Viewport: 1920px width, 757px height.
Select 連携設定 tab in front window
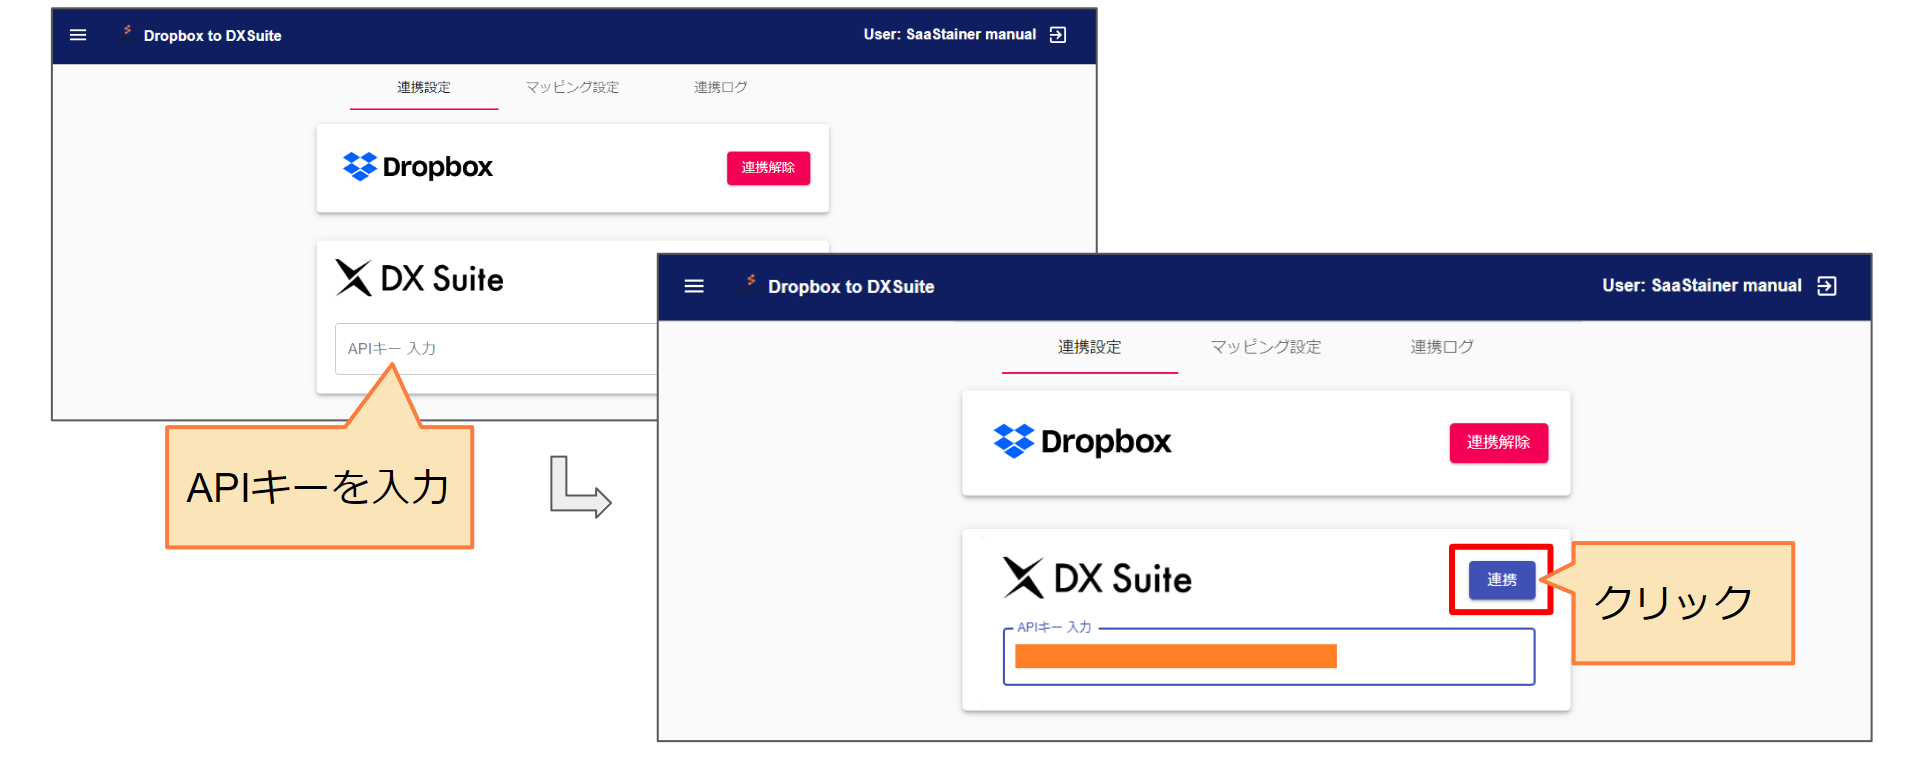pyautogui.click(x=1090, y=347)
